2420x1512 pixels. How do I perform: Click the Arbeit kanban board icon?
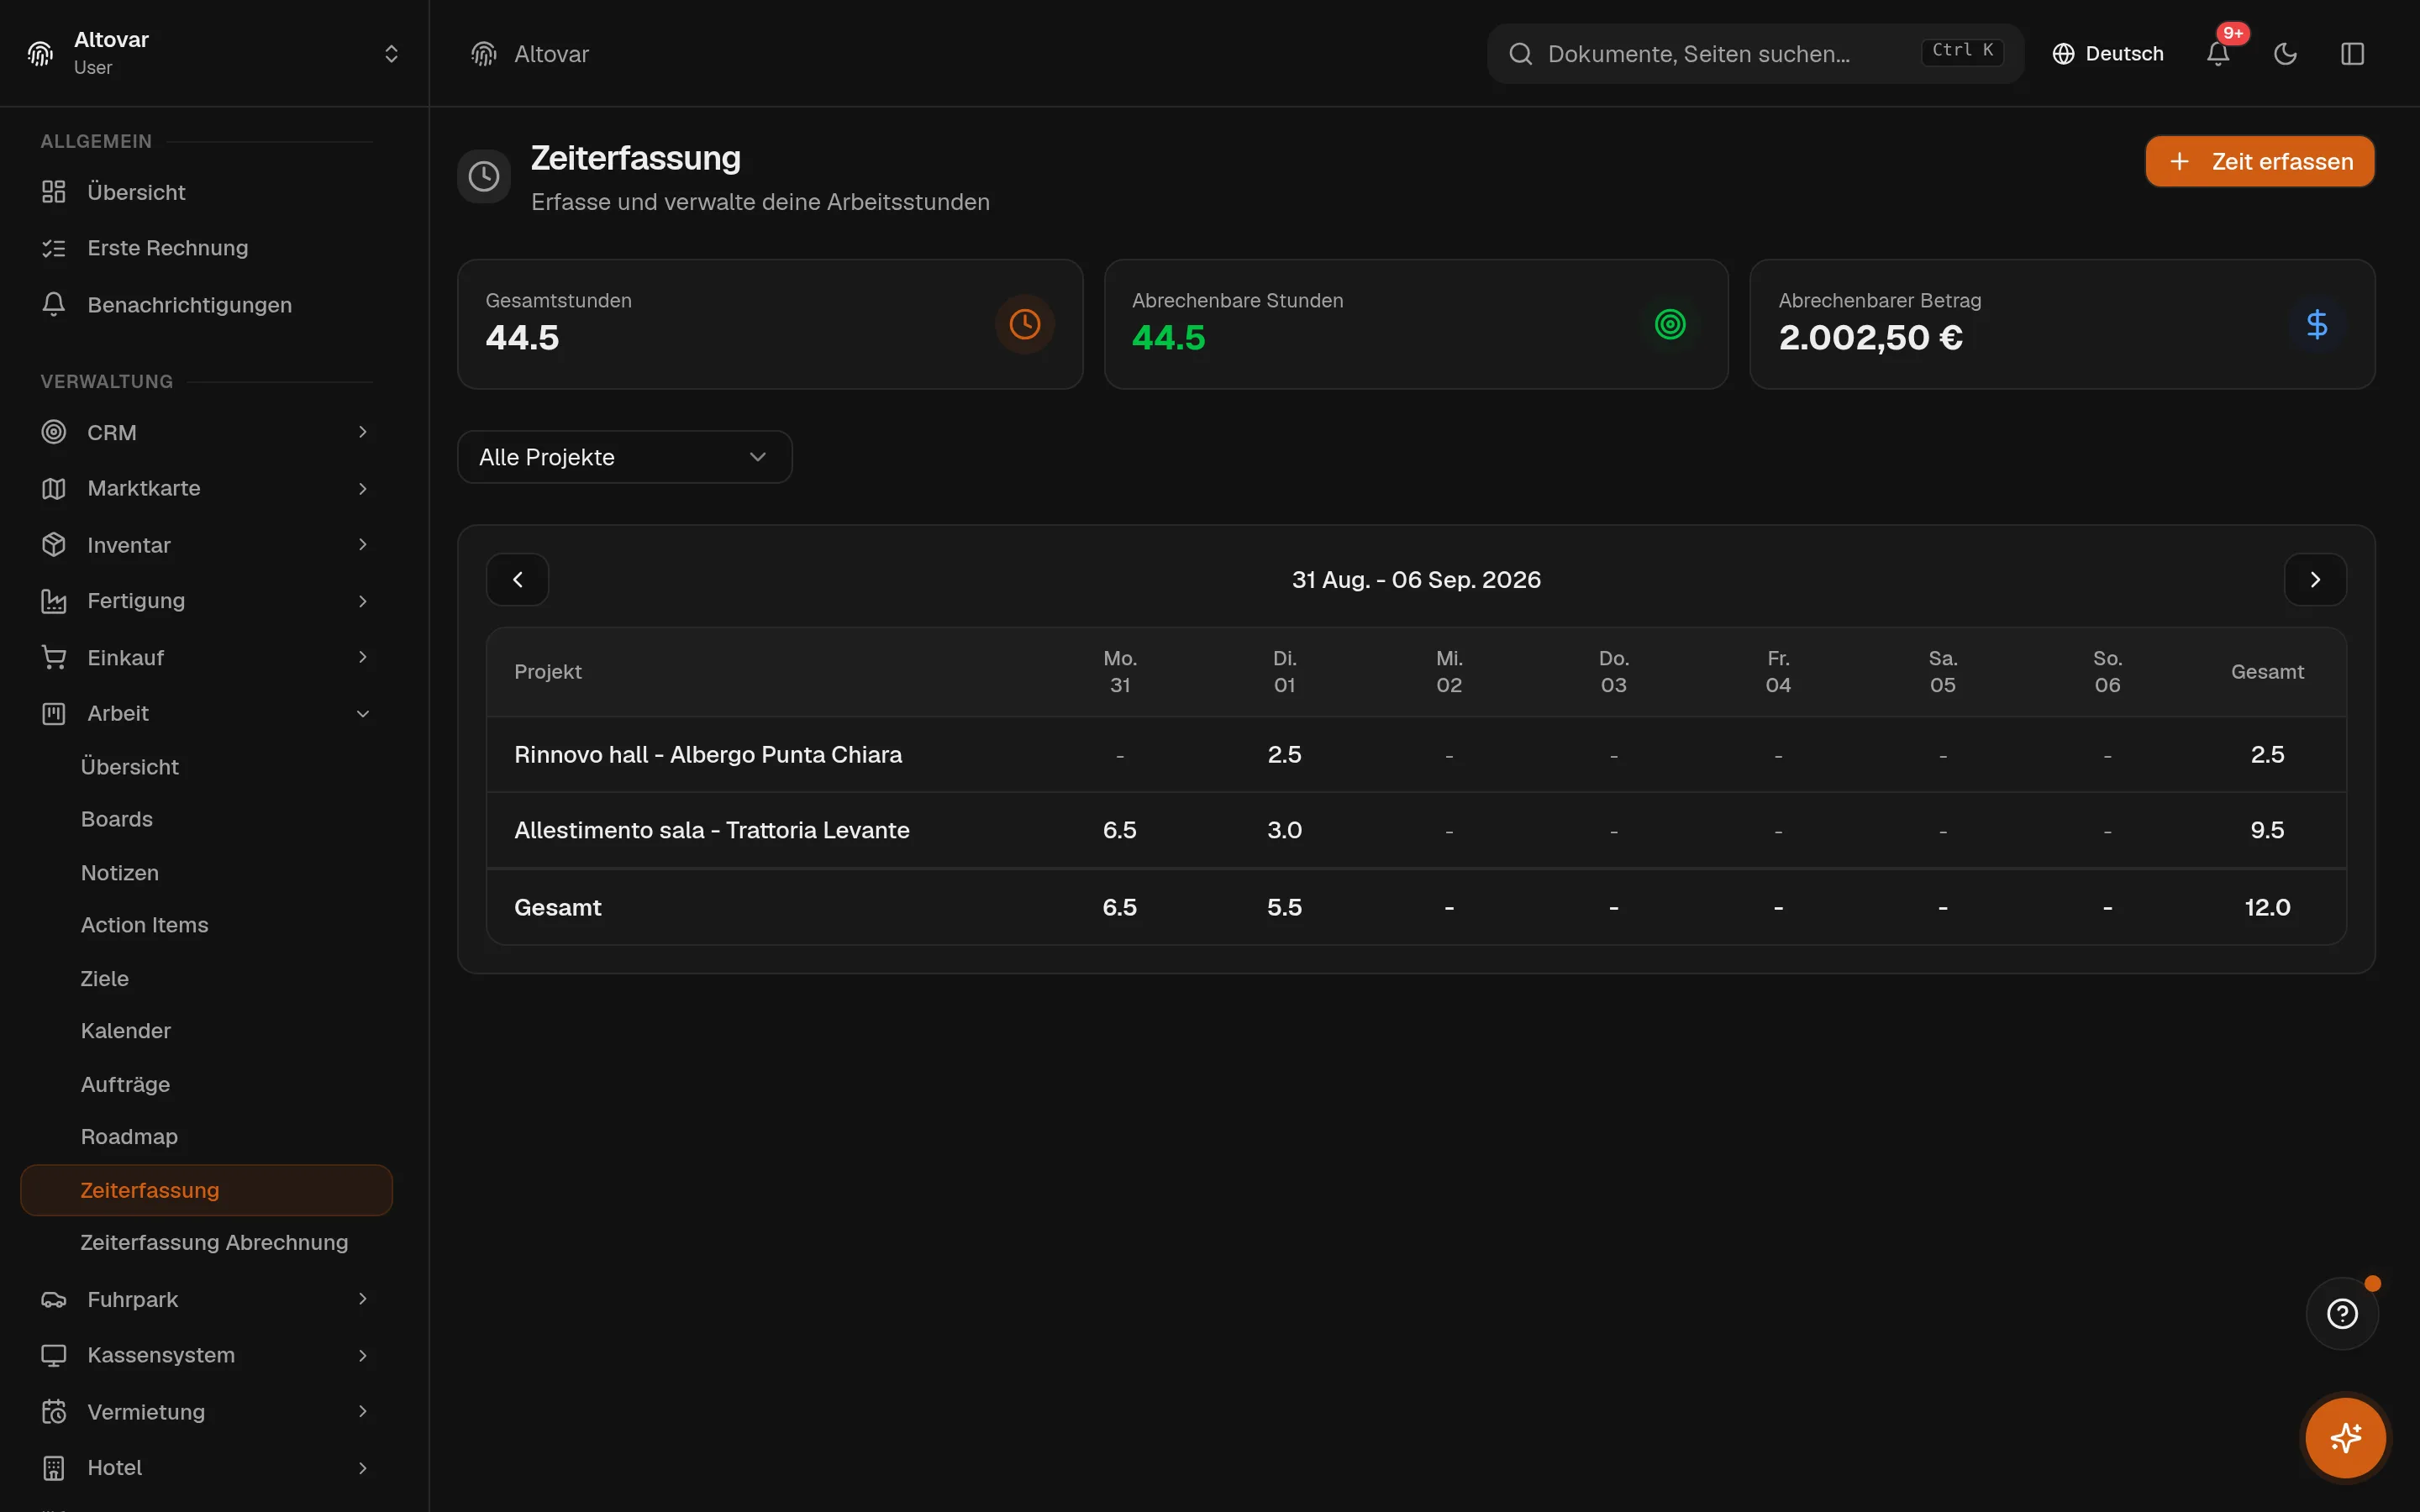pyautogui.click(x=54, y=713)
